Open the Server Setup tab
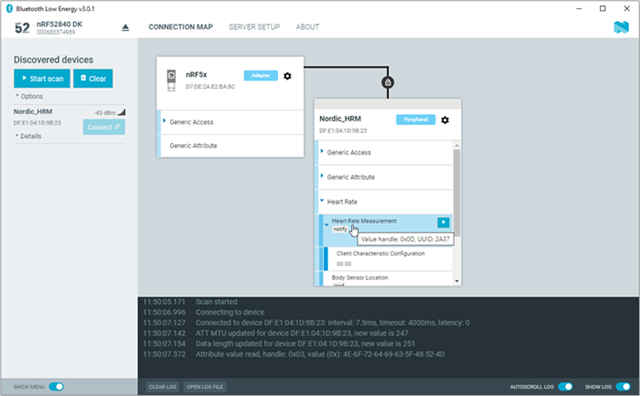This screenshot has width=640, height=396. pyautogui.click(x=254, y=27)
